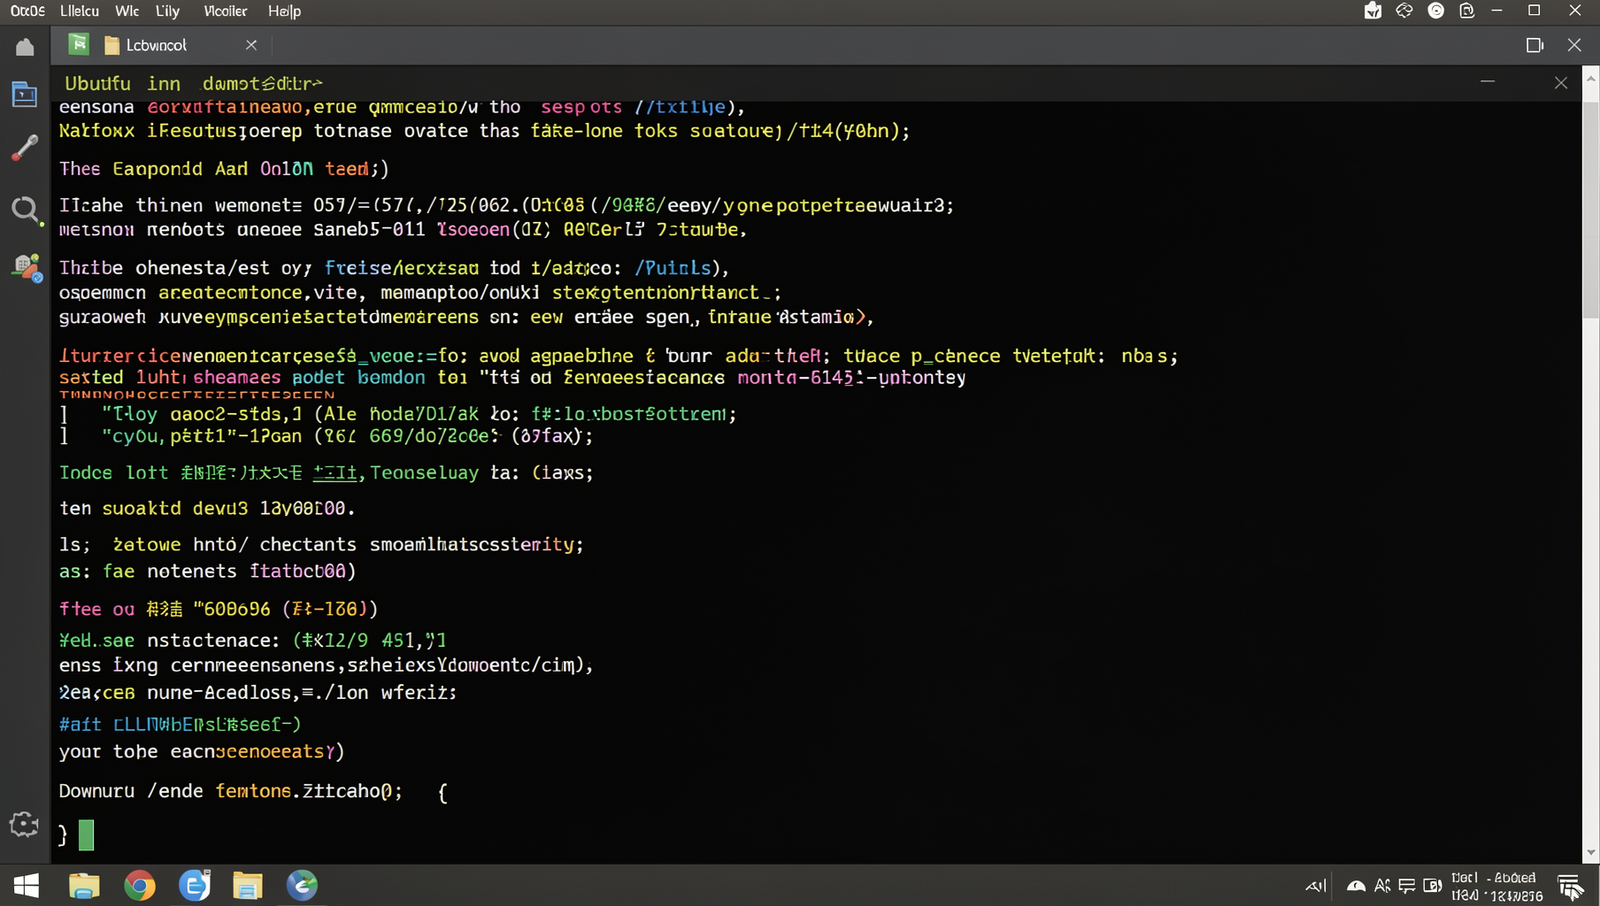Close the tab bar panel with its X
Screen dimensions: 1600x906
1574,45
